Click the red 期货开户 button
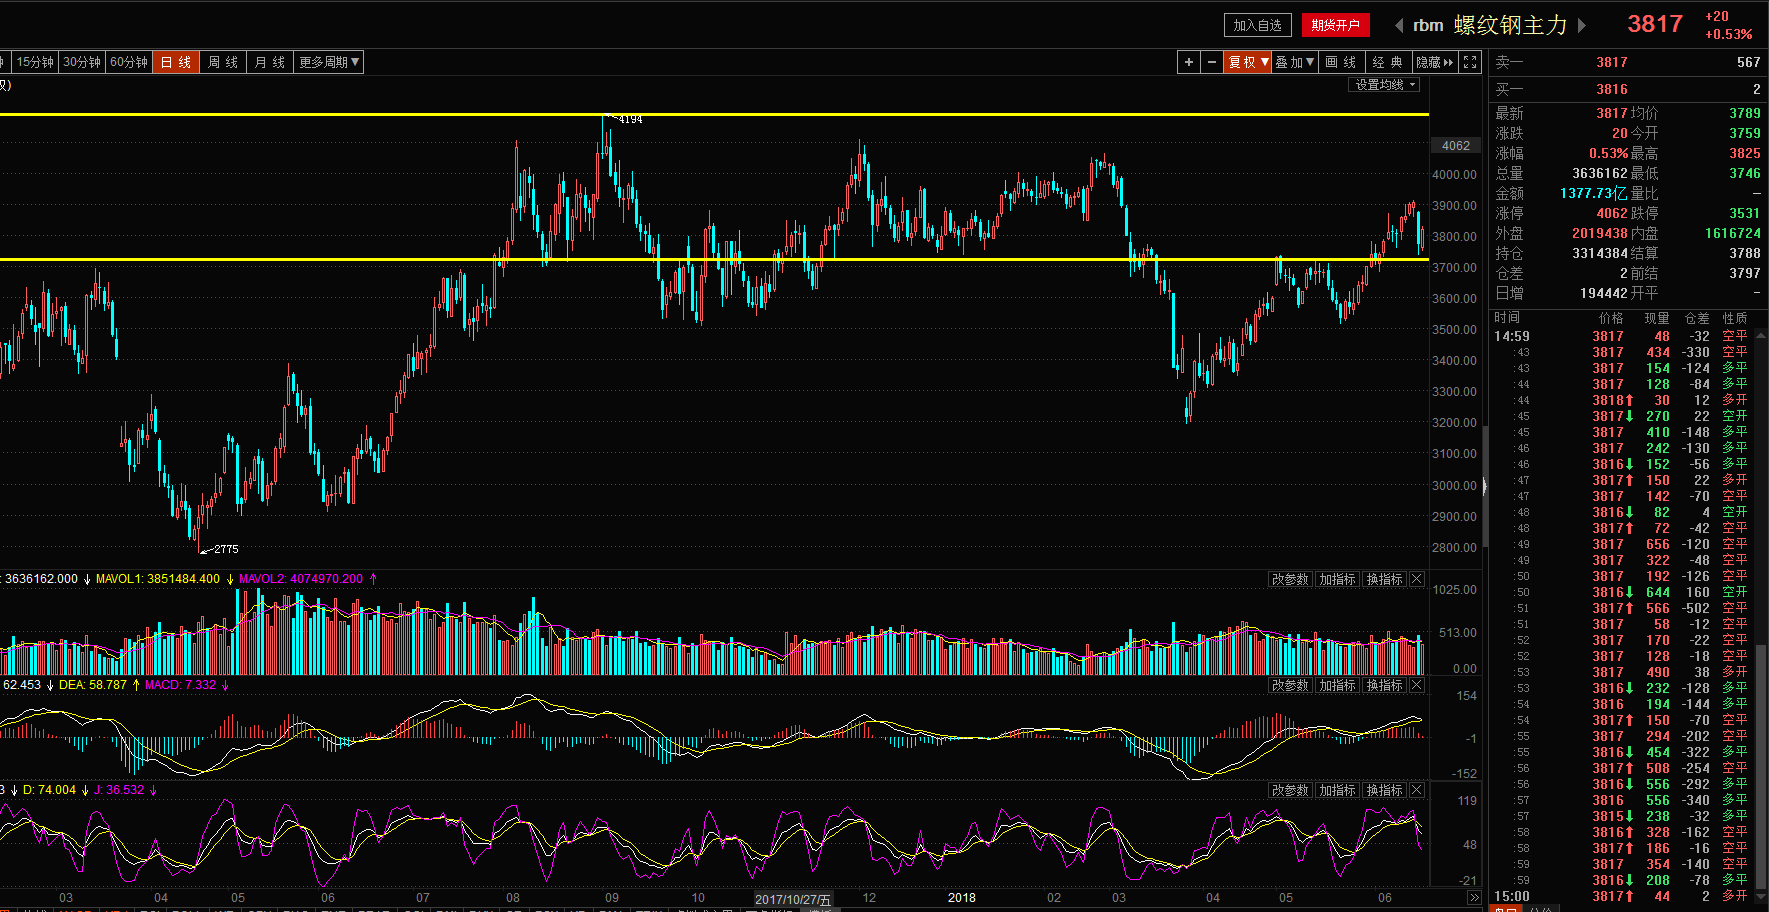This screenshot has height=912, width=1769. click(x=1335, y=25)
